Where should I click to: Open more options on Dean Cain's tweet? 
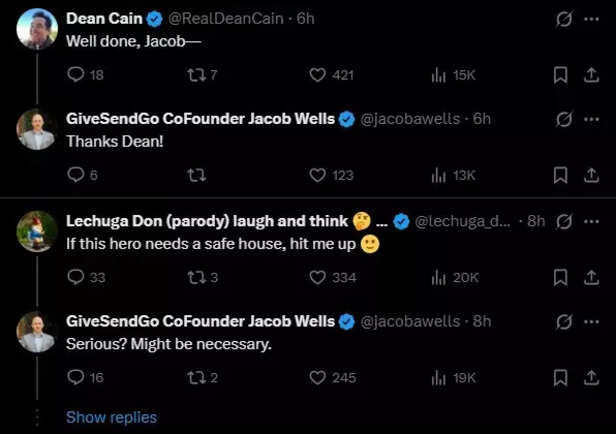[591, 18]
